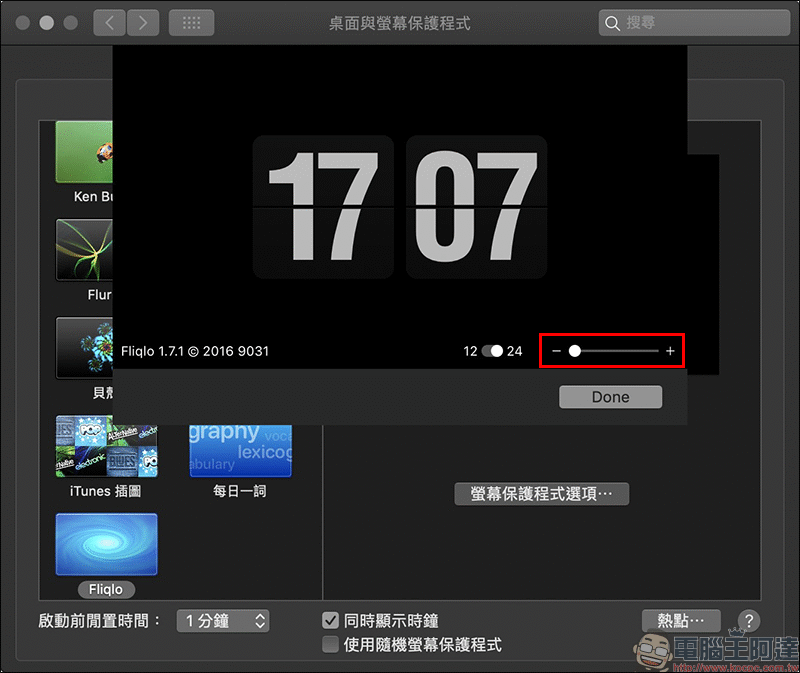The image size is (800, 673).
Task: Select the Flurry screen saver thumbnail
Action: (84, 250)
